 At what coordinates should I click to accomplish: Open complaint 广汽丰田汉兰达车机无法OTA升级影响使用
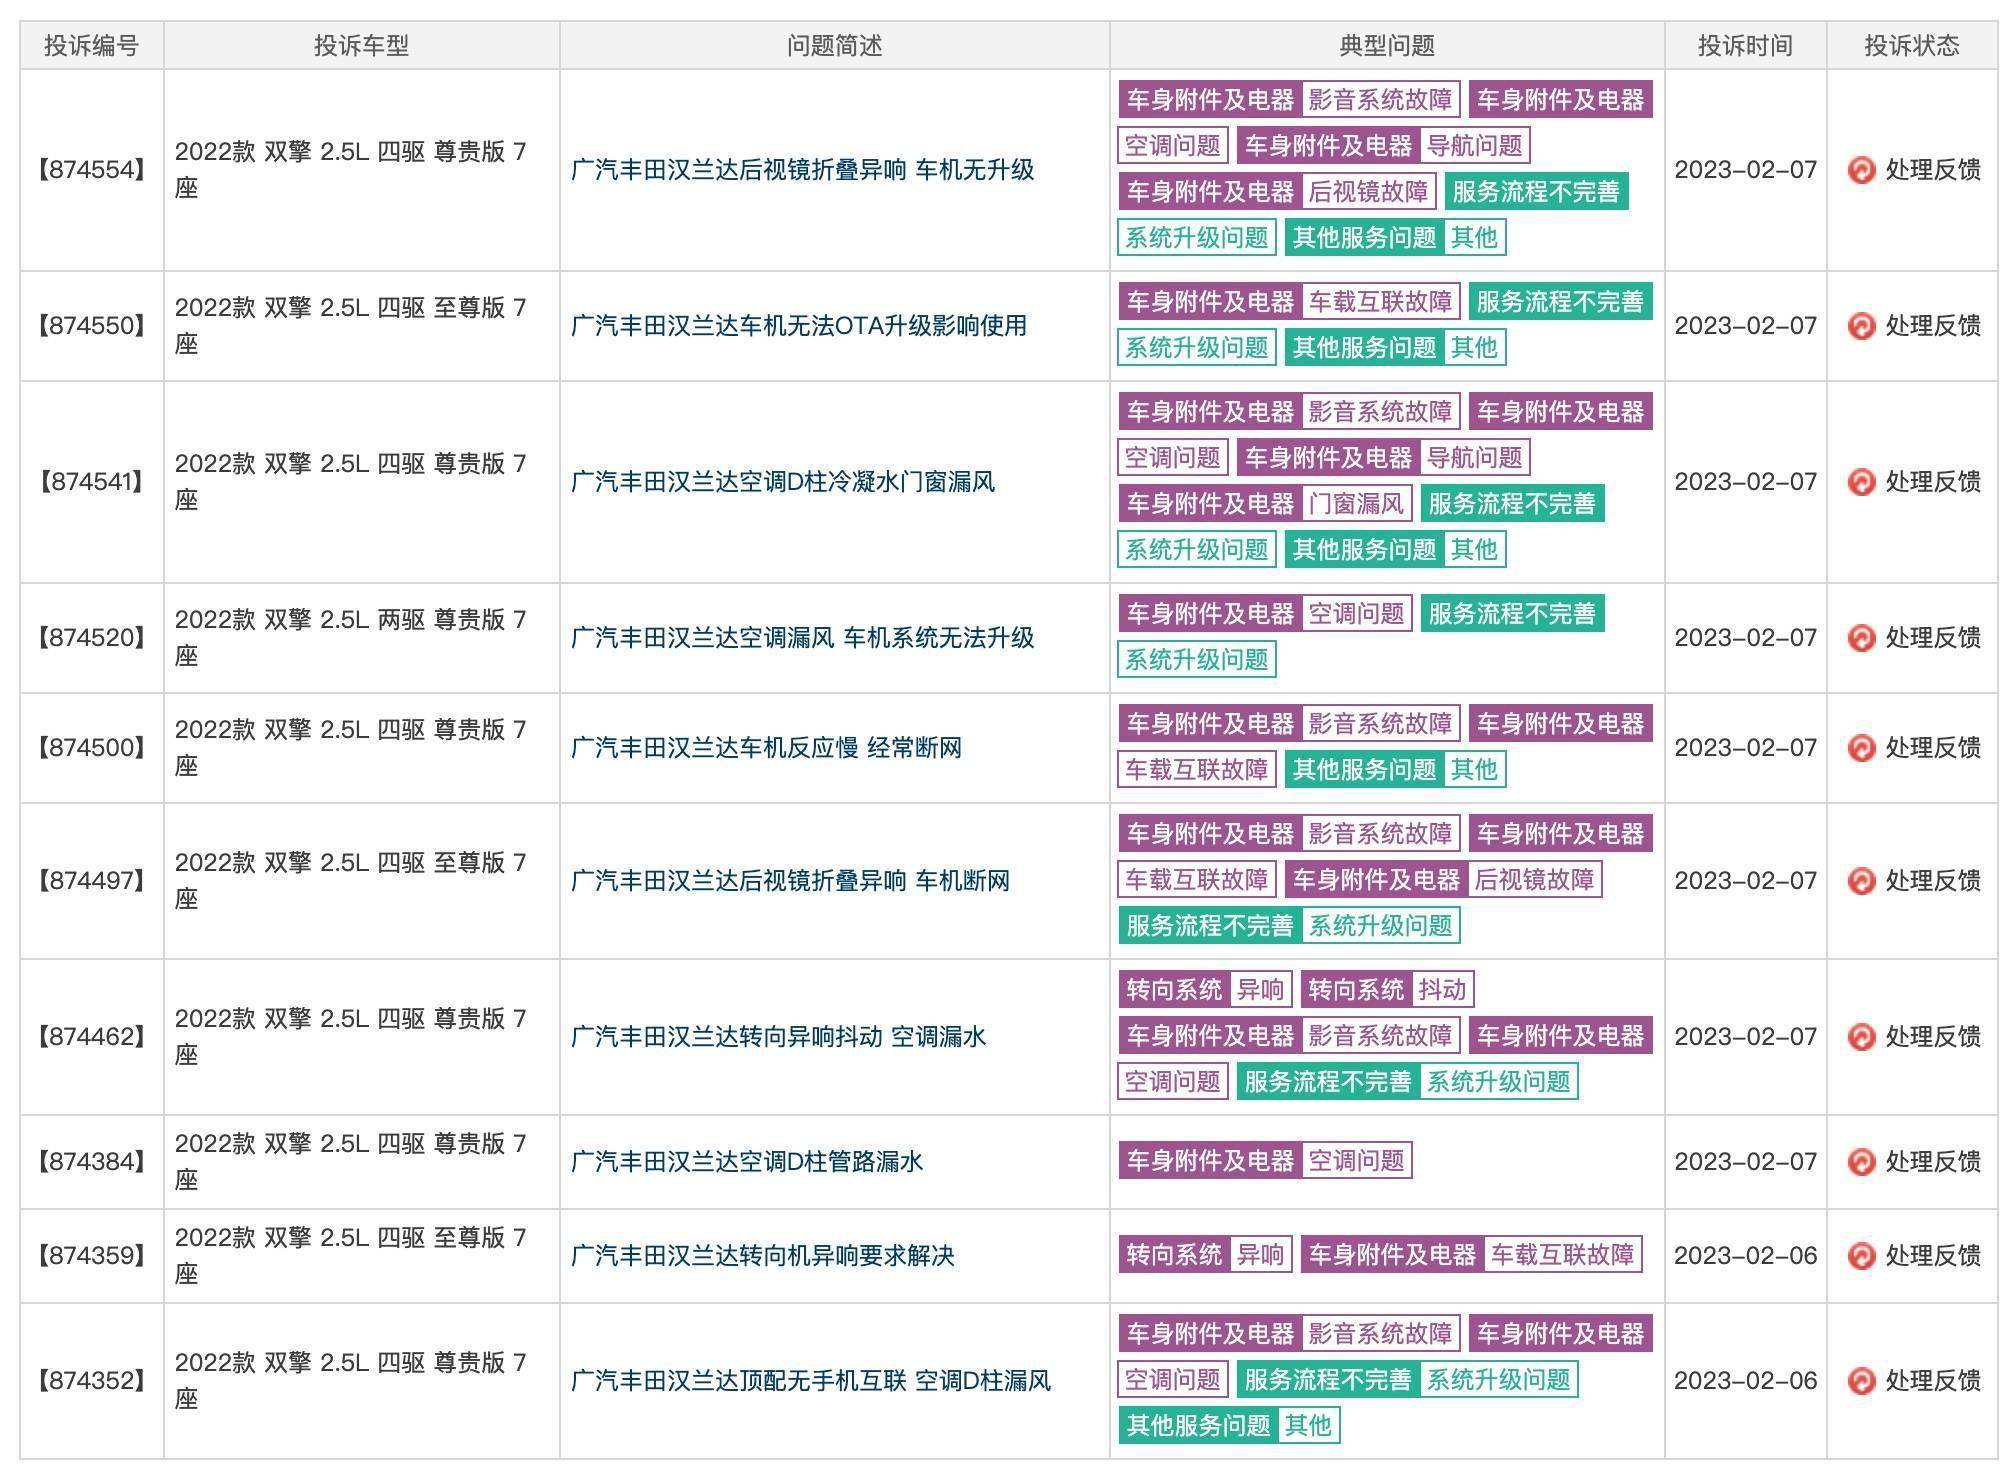799,326
